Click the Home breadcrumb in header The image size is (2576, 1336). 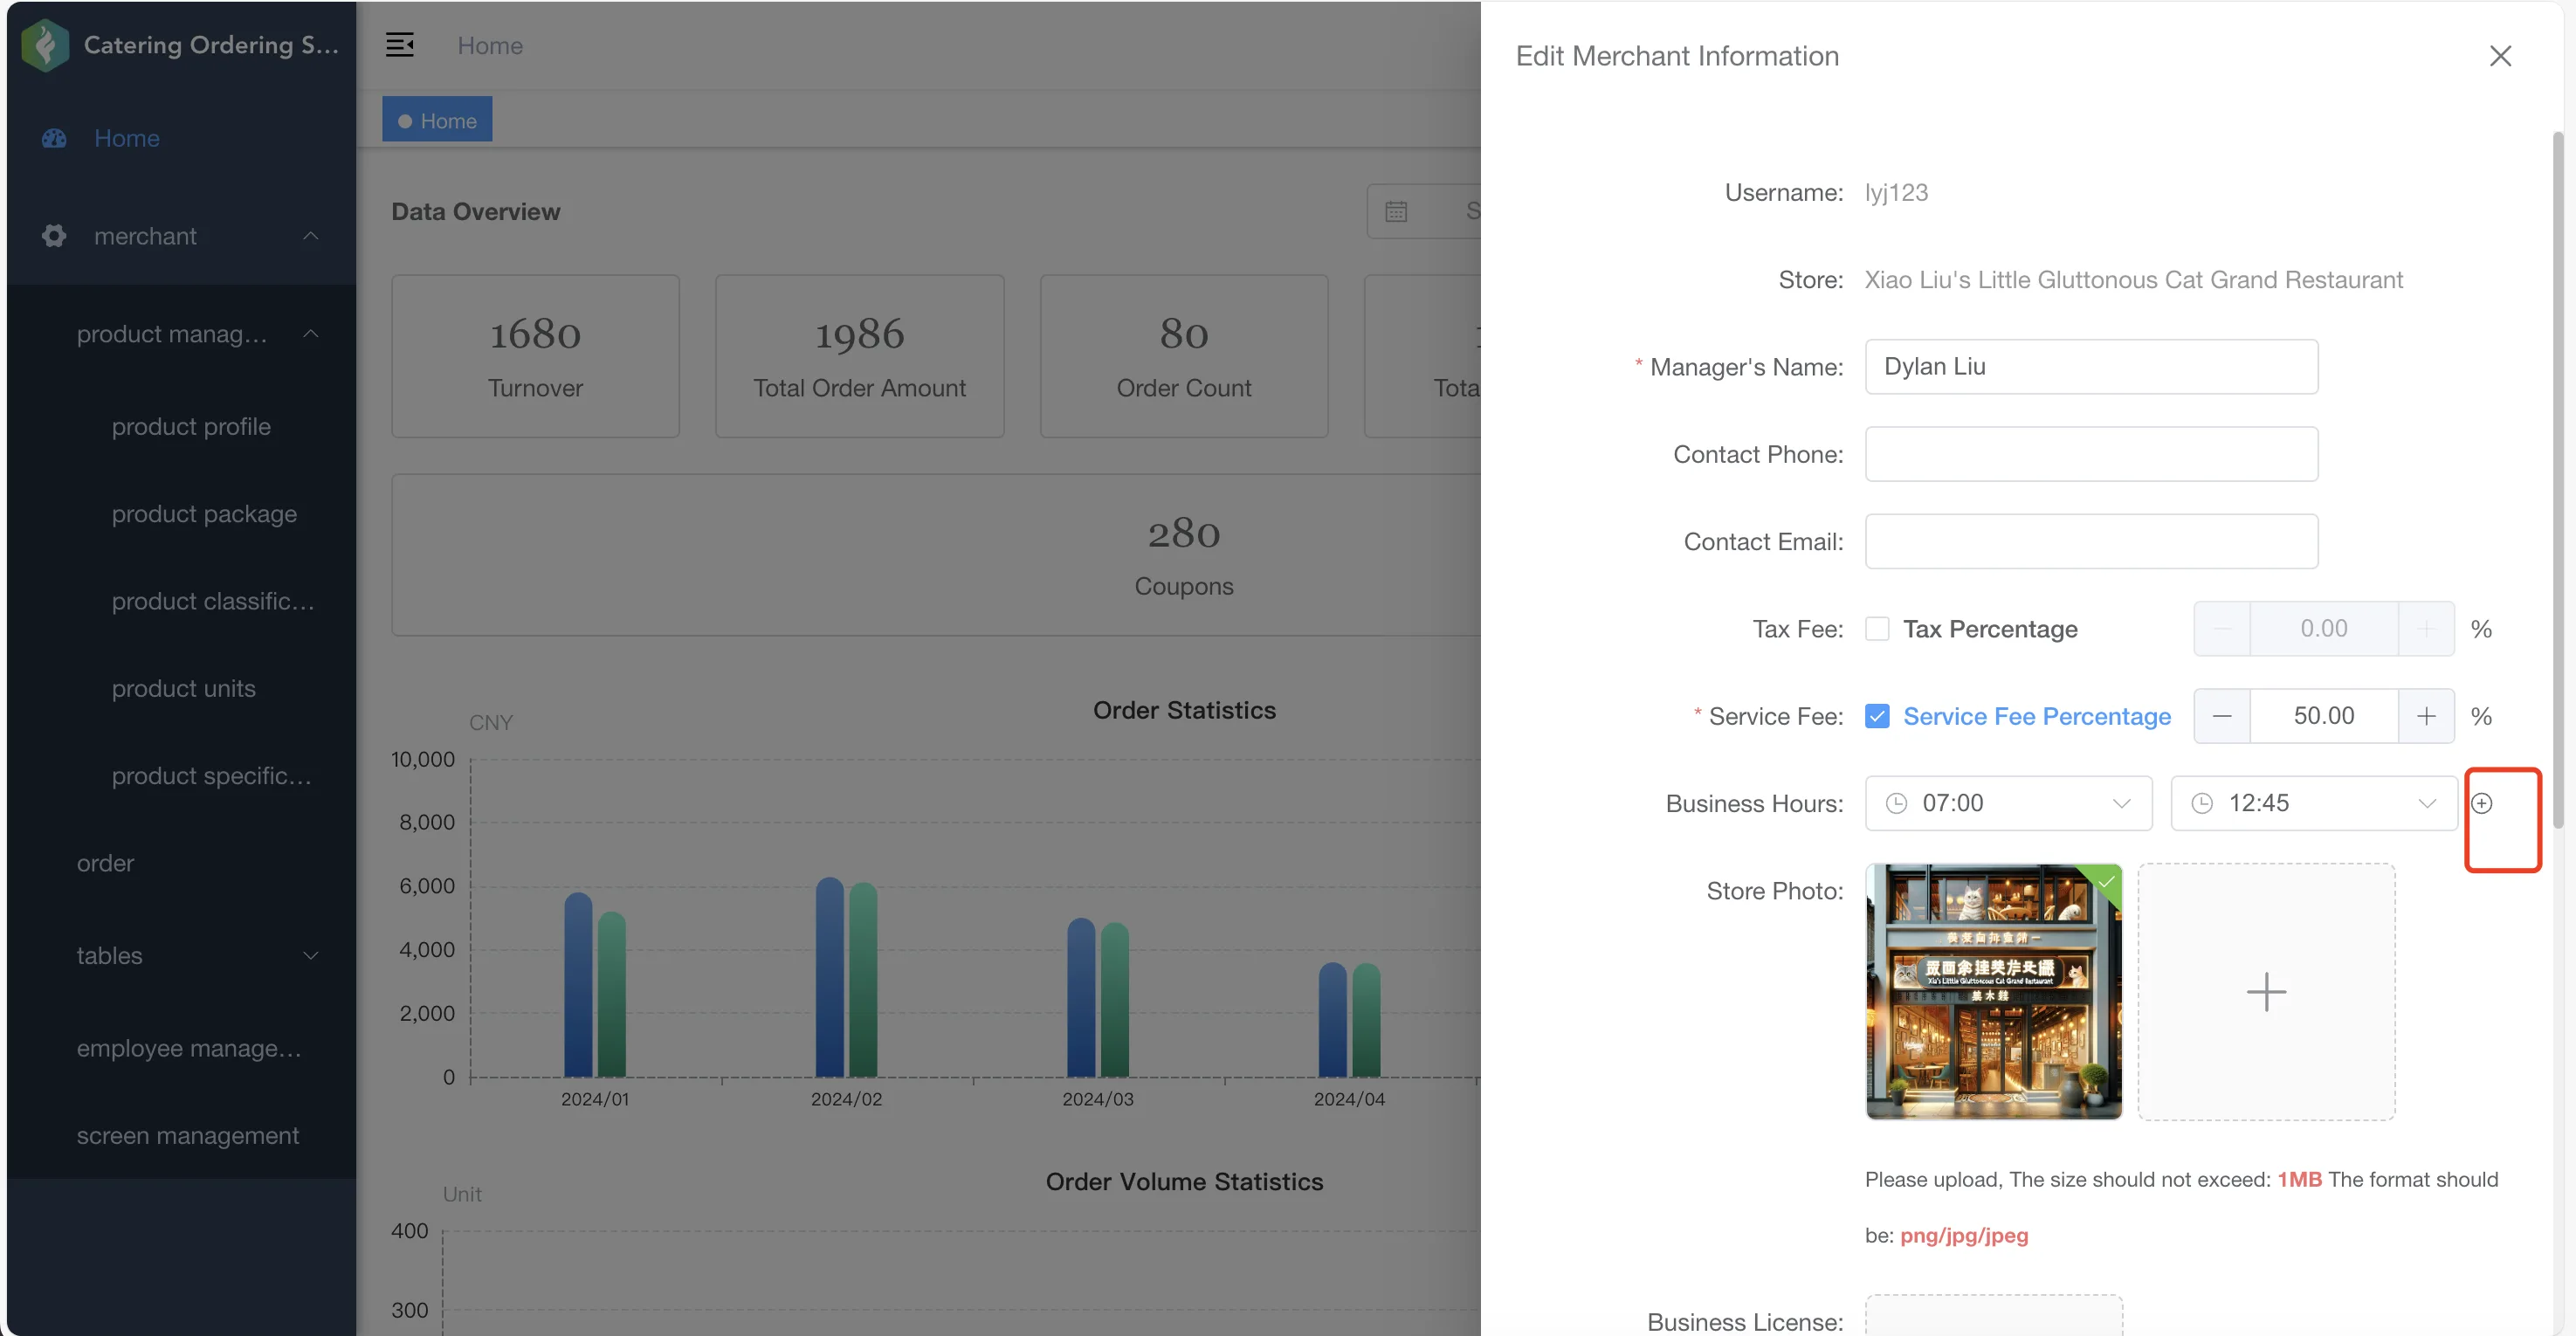coord(490,46)
